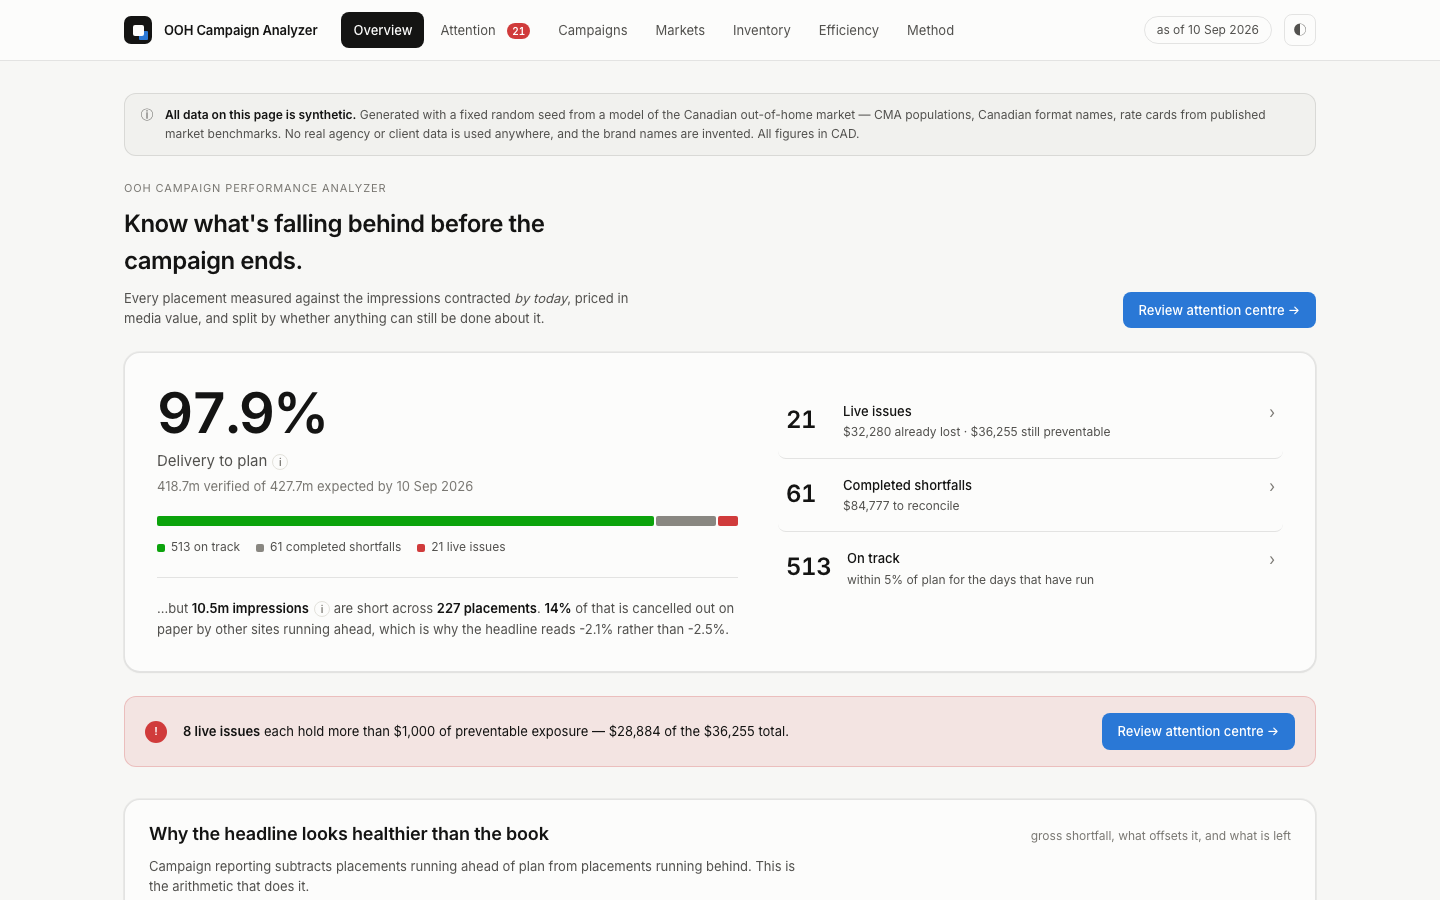1440x900 pixels.
Task: Click the 'Why the headline looks healthier' heading
Action: pyautogui.click(x=349, y=834)
